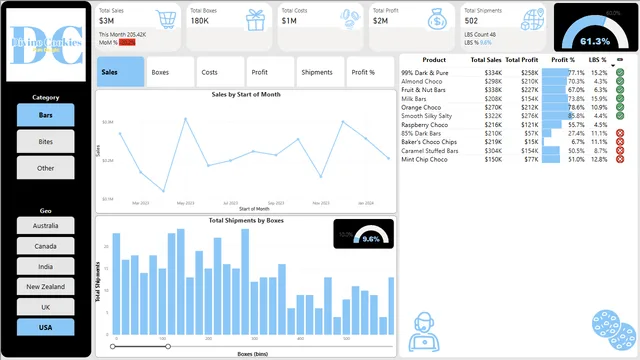
Task: Sort table by Total Profit header
Action: pyautogui.click(x=522, y=60)
